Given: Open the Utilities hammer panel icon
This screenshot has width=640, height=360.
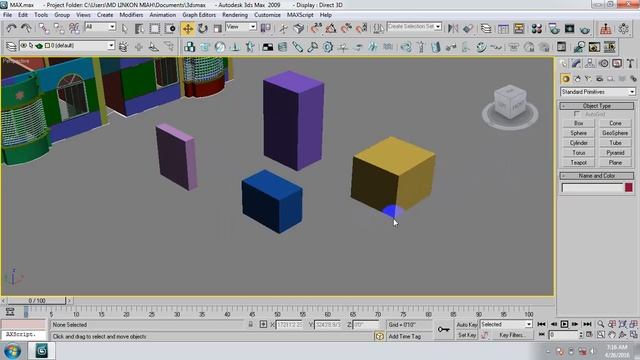Looking at the screenshot, I should (631, 63).
